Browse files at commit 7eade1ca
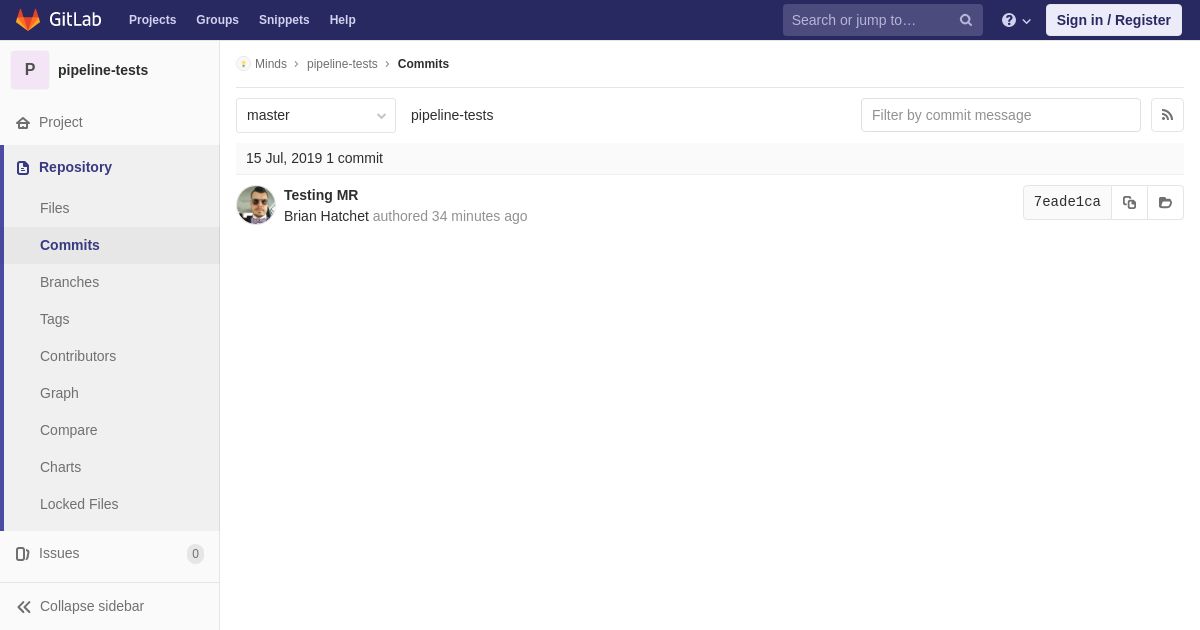This screenshot has height=630, width=1200. (1165, 202)
